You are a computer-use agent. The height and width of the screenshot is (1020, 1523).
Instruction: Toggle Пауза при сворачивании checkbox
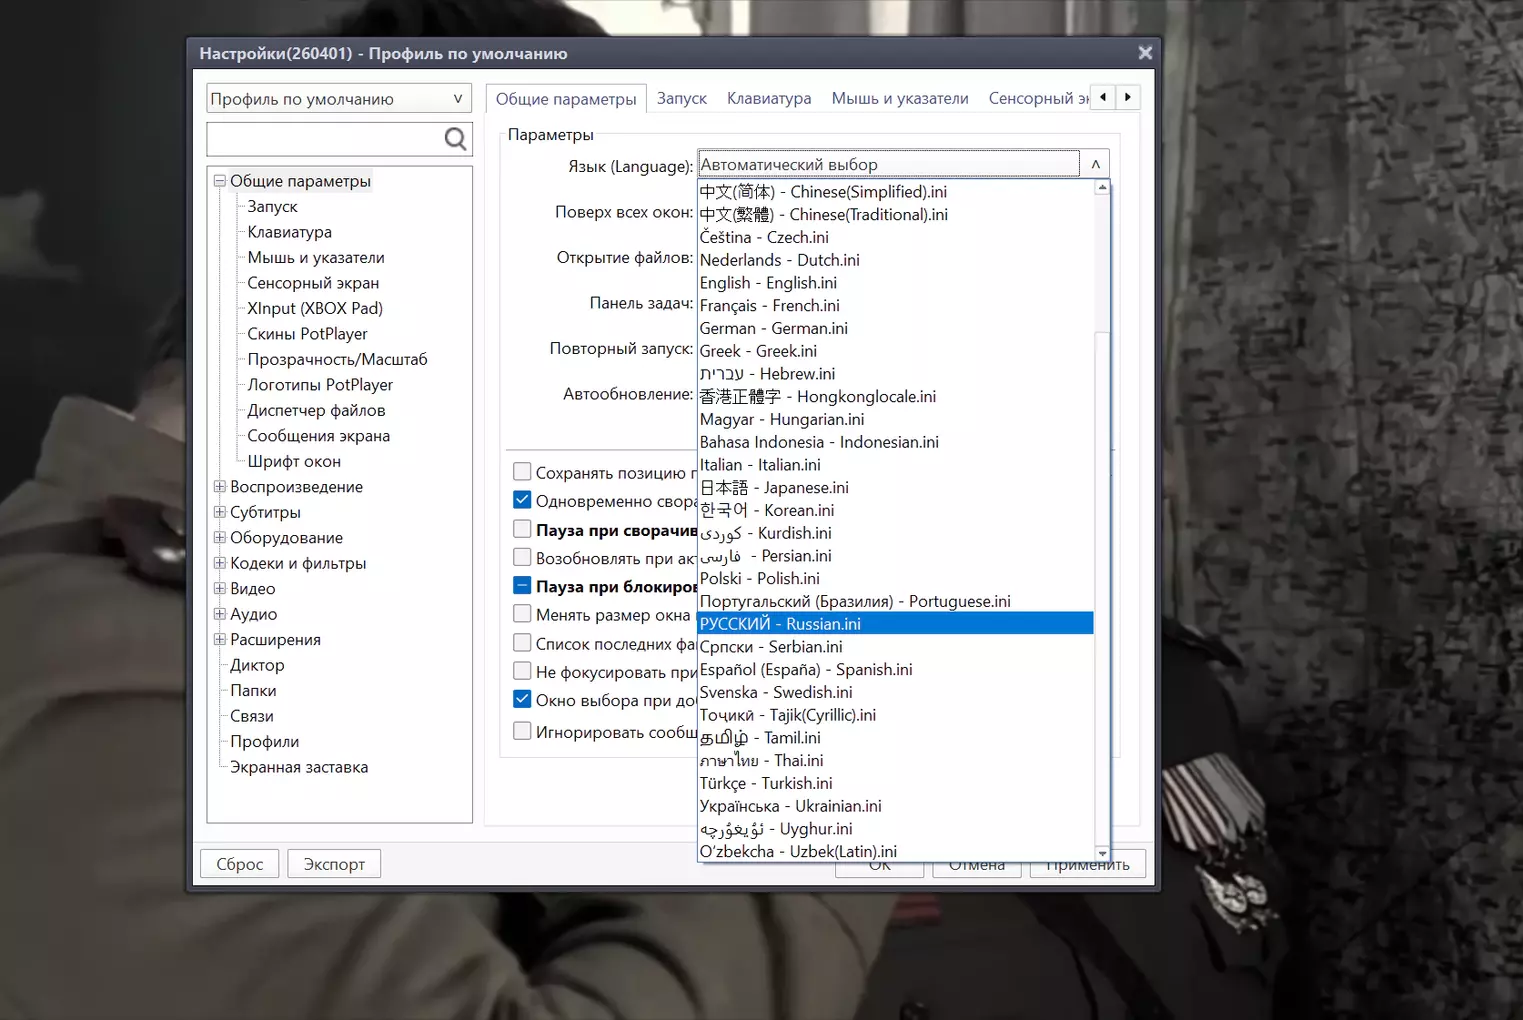coord(522,529)
